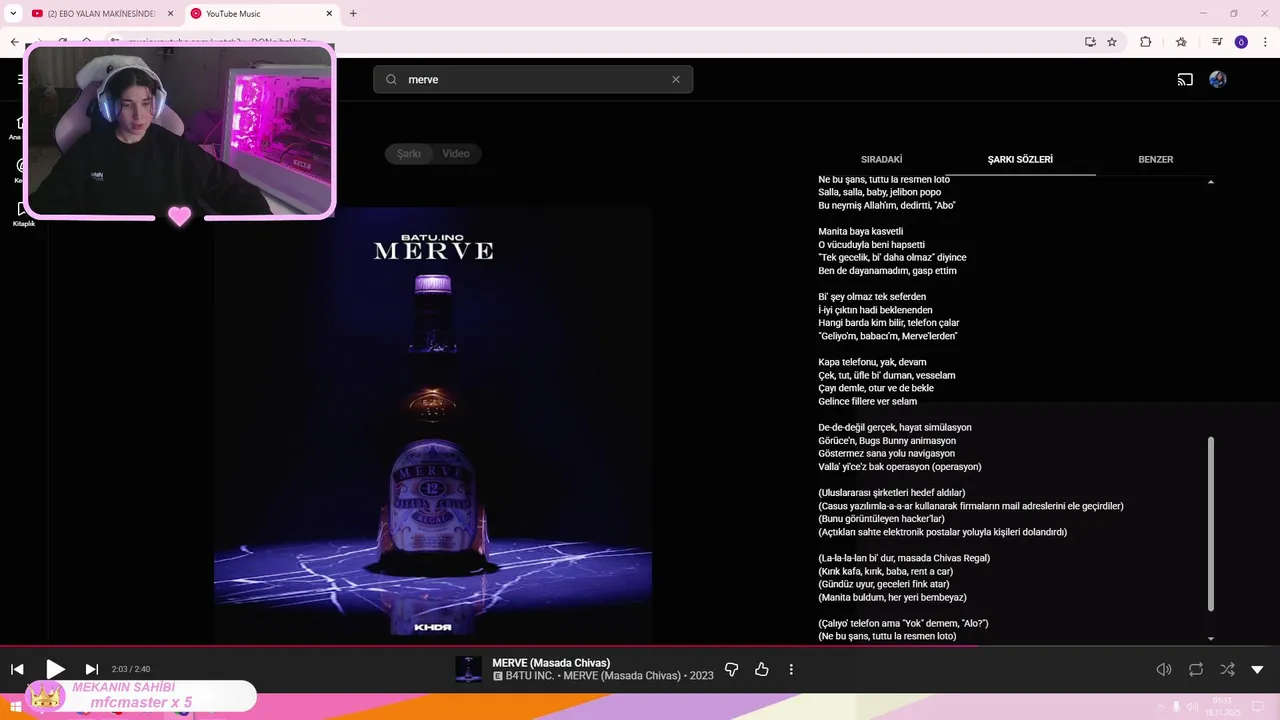
Task: Click the lyrics panel scrollbar thumb
Action: (1211, 524)
